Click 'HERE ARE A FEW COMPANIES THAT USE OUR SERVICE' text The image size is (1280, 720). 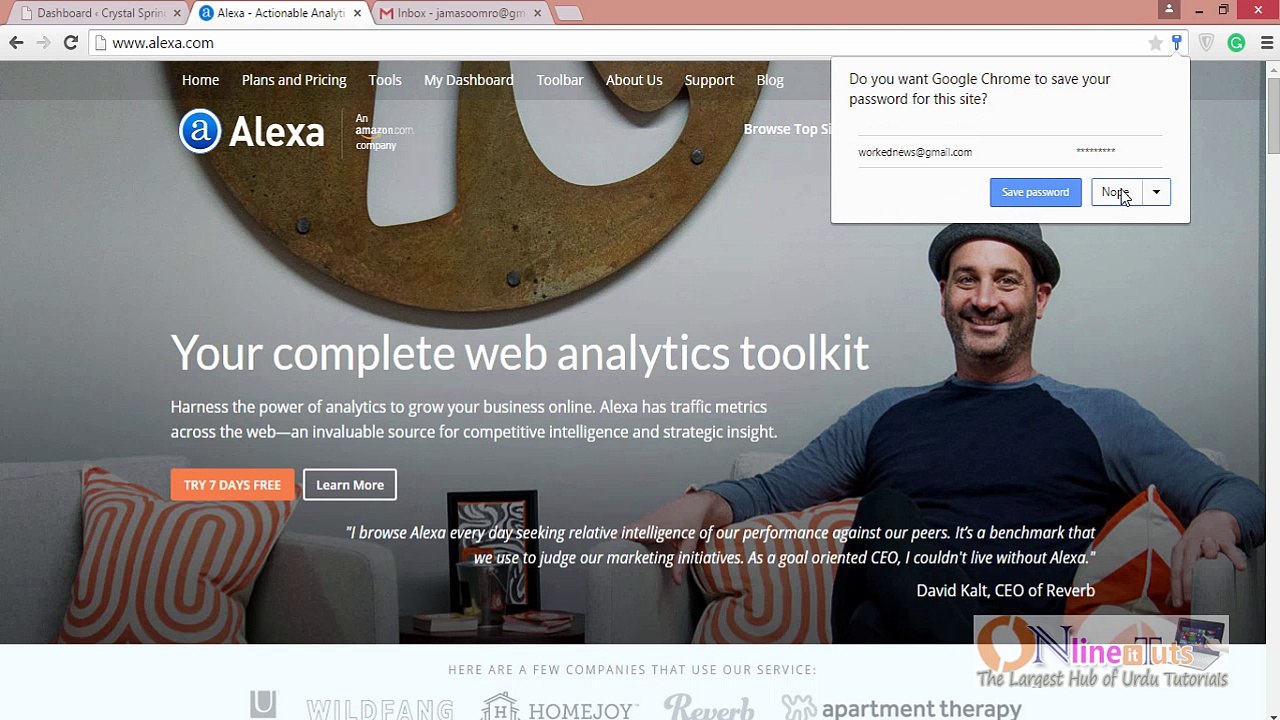pyautogui.click(x=632, y=670)
